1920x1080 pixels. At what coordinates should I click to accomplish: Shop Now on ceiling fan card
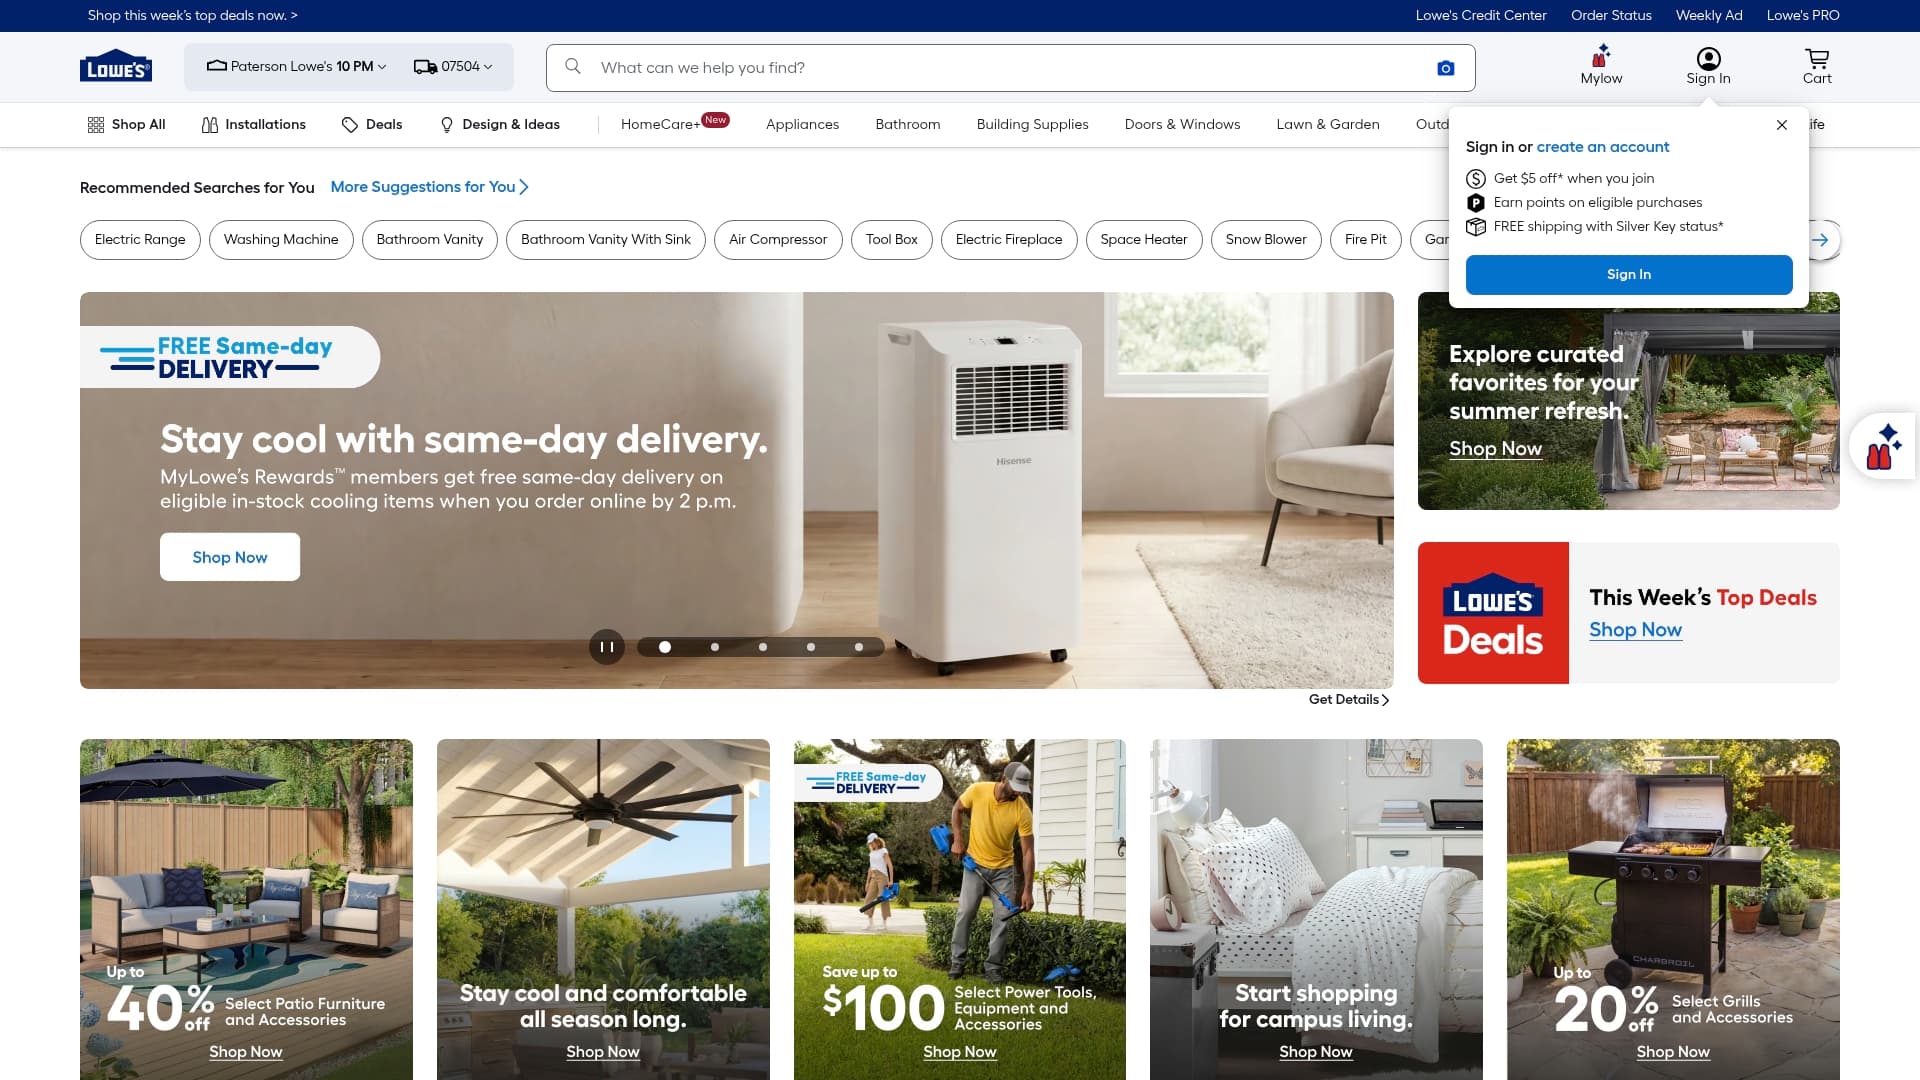602,1052
